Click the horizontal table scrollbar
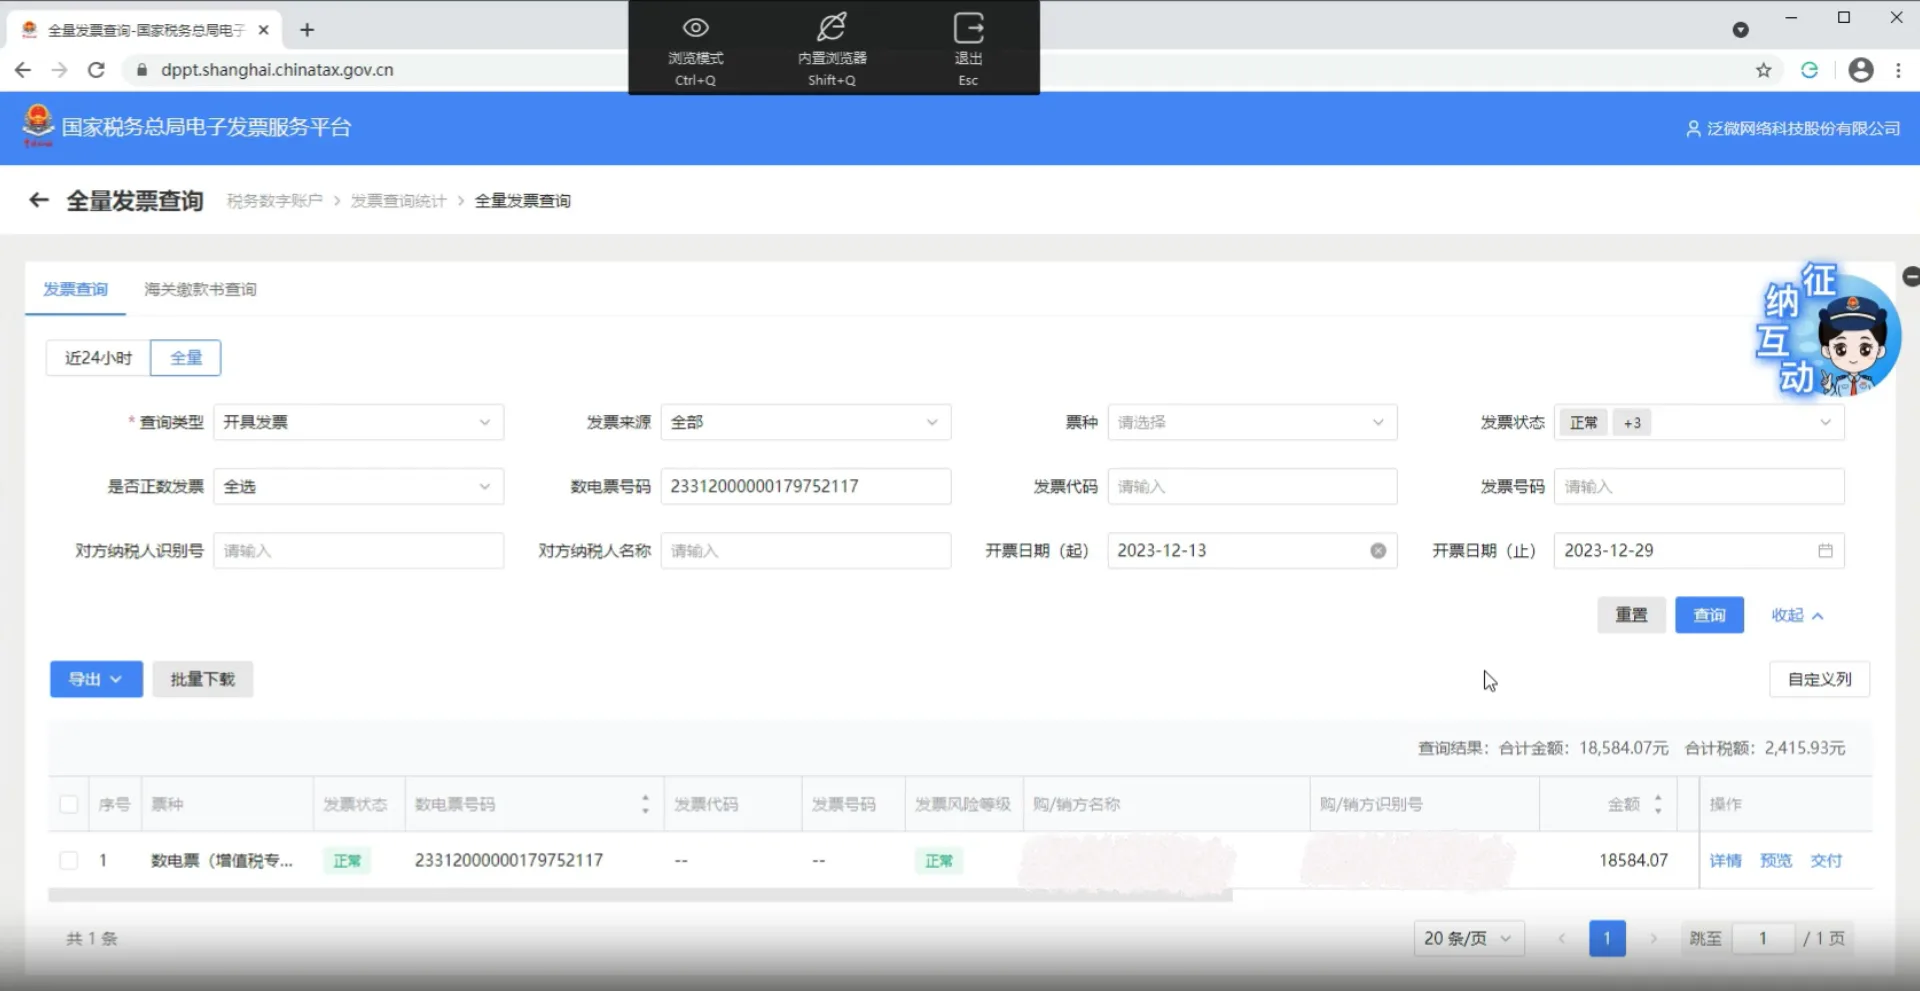The image size is (1920, 991). 640,895
